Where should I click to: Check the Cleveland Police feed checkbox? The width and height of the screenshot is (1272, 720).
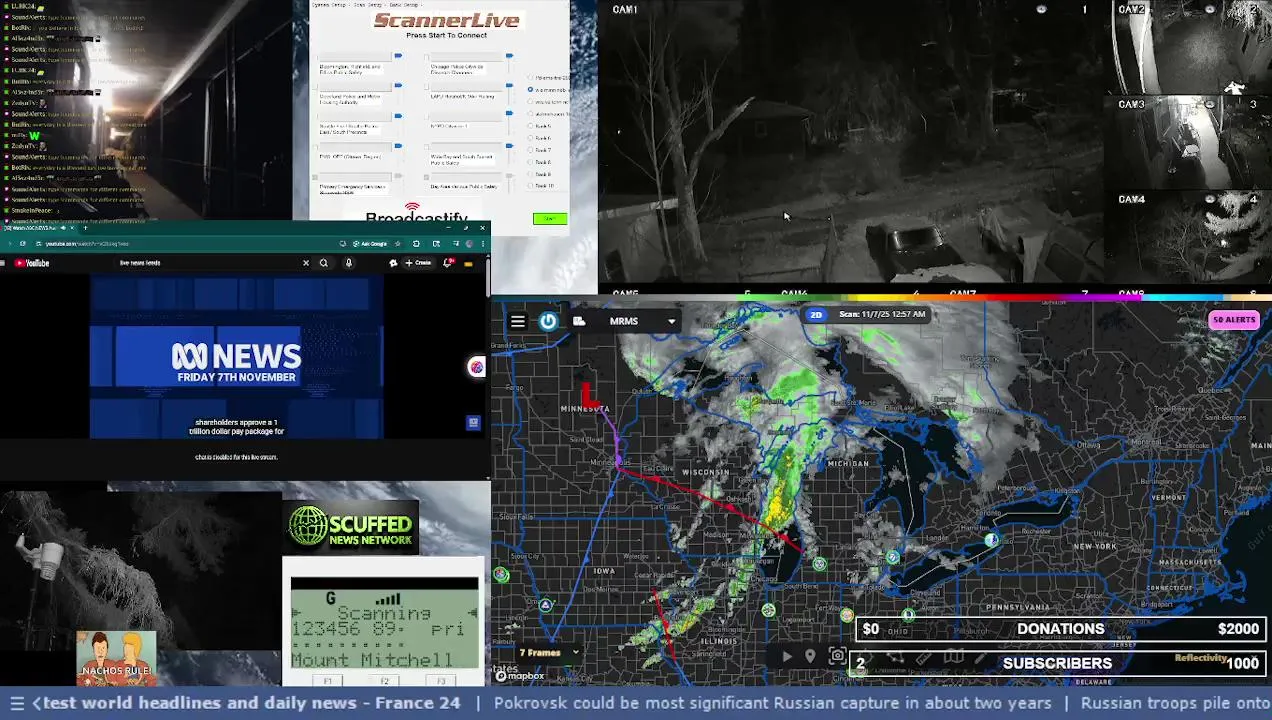click(x=315, y=87)
